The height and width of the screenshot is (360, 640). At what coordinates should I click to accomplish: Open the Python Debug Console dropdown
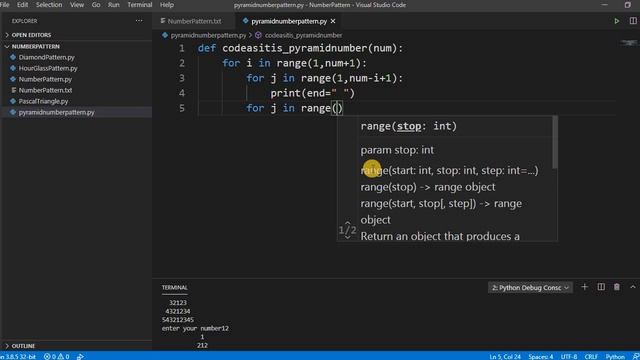point(530,287)
